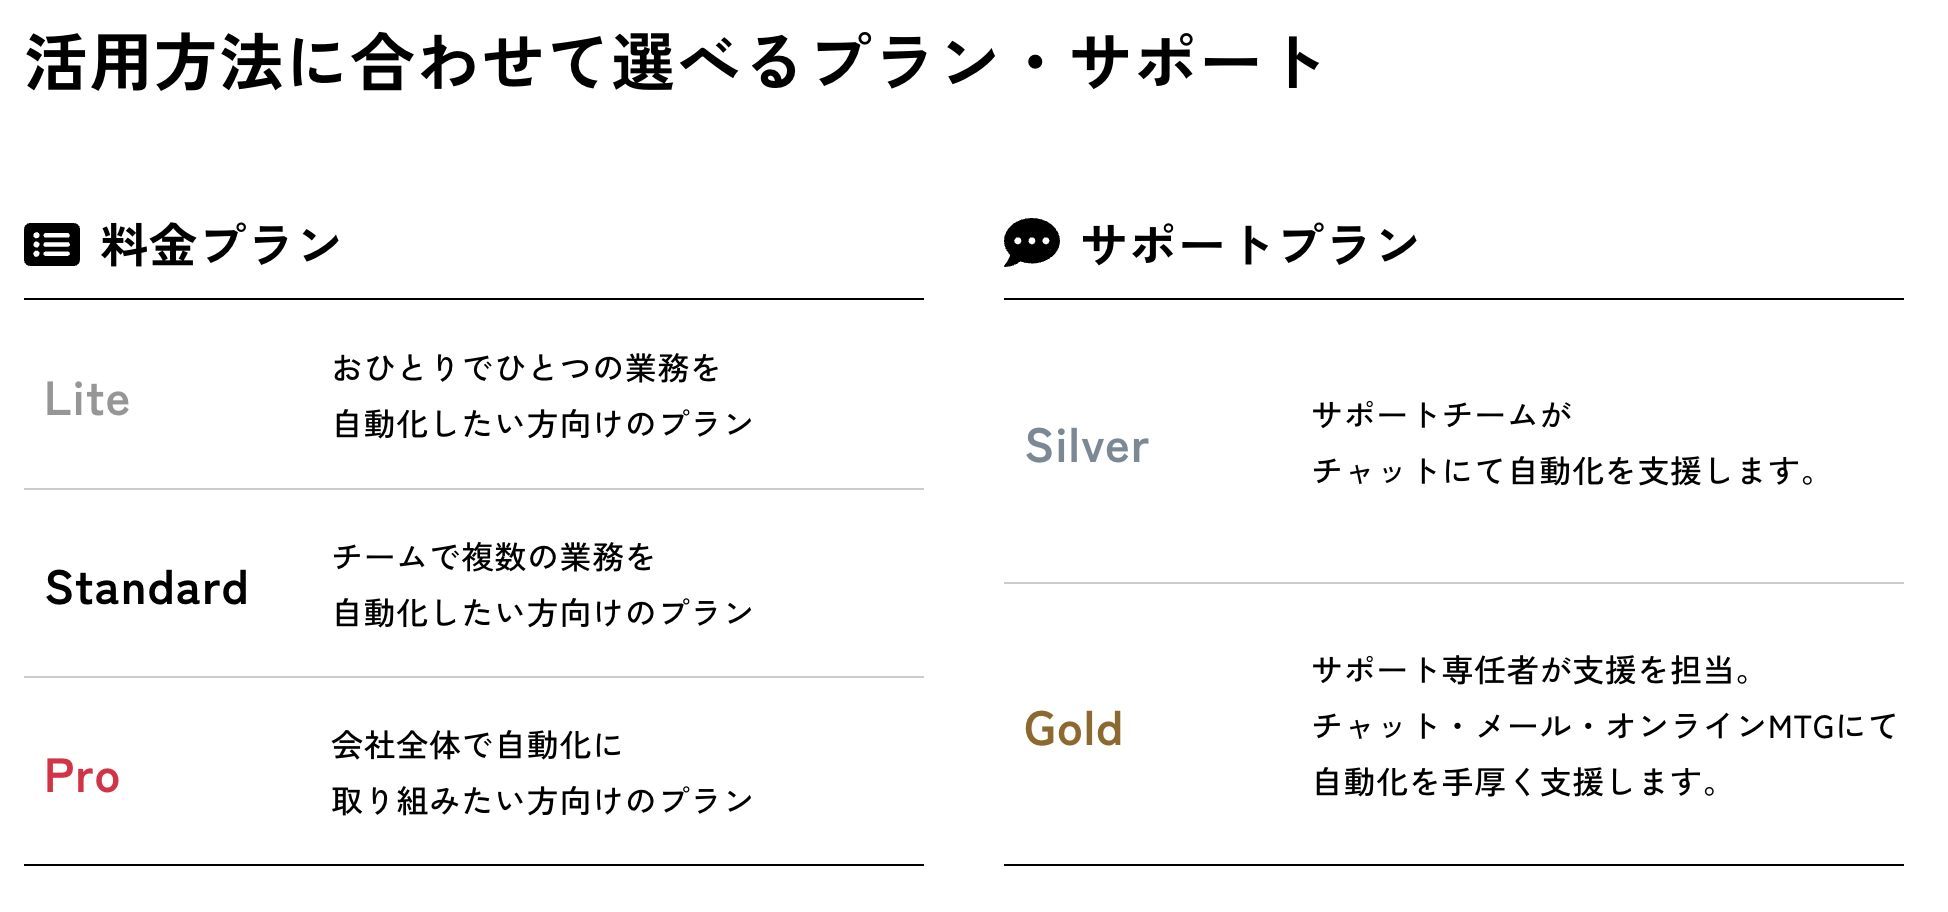
Task: Click the text チャット・メール・オンラインMTGにて
Action: [x=1605, y=726]
